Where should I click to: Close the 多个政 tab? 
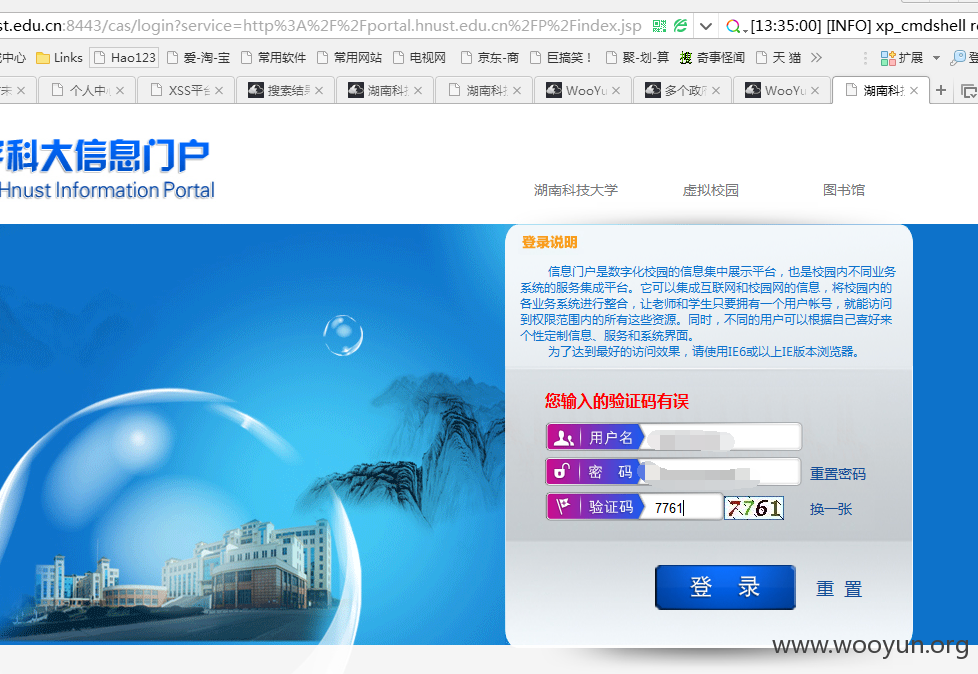pyautogui.click(x=715, y=91)
